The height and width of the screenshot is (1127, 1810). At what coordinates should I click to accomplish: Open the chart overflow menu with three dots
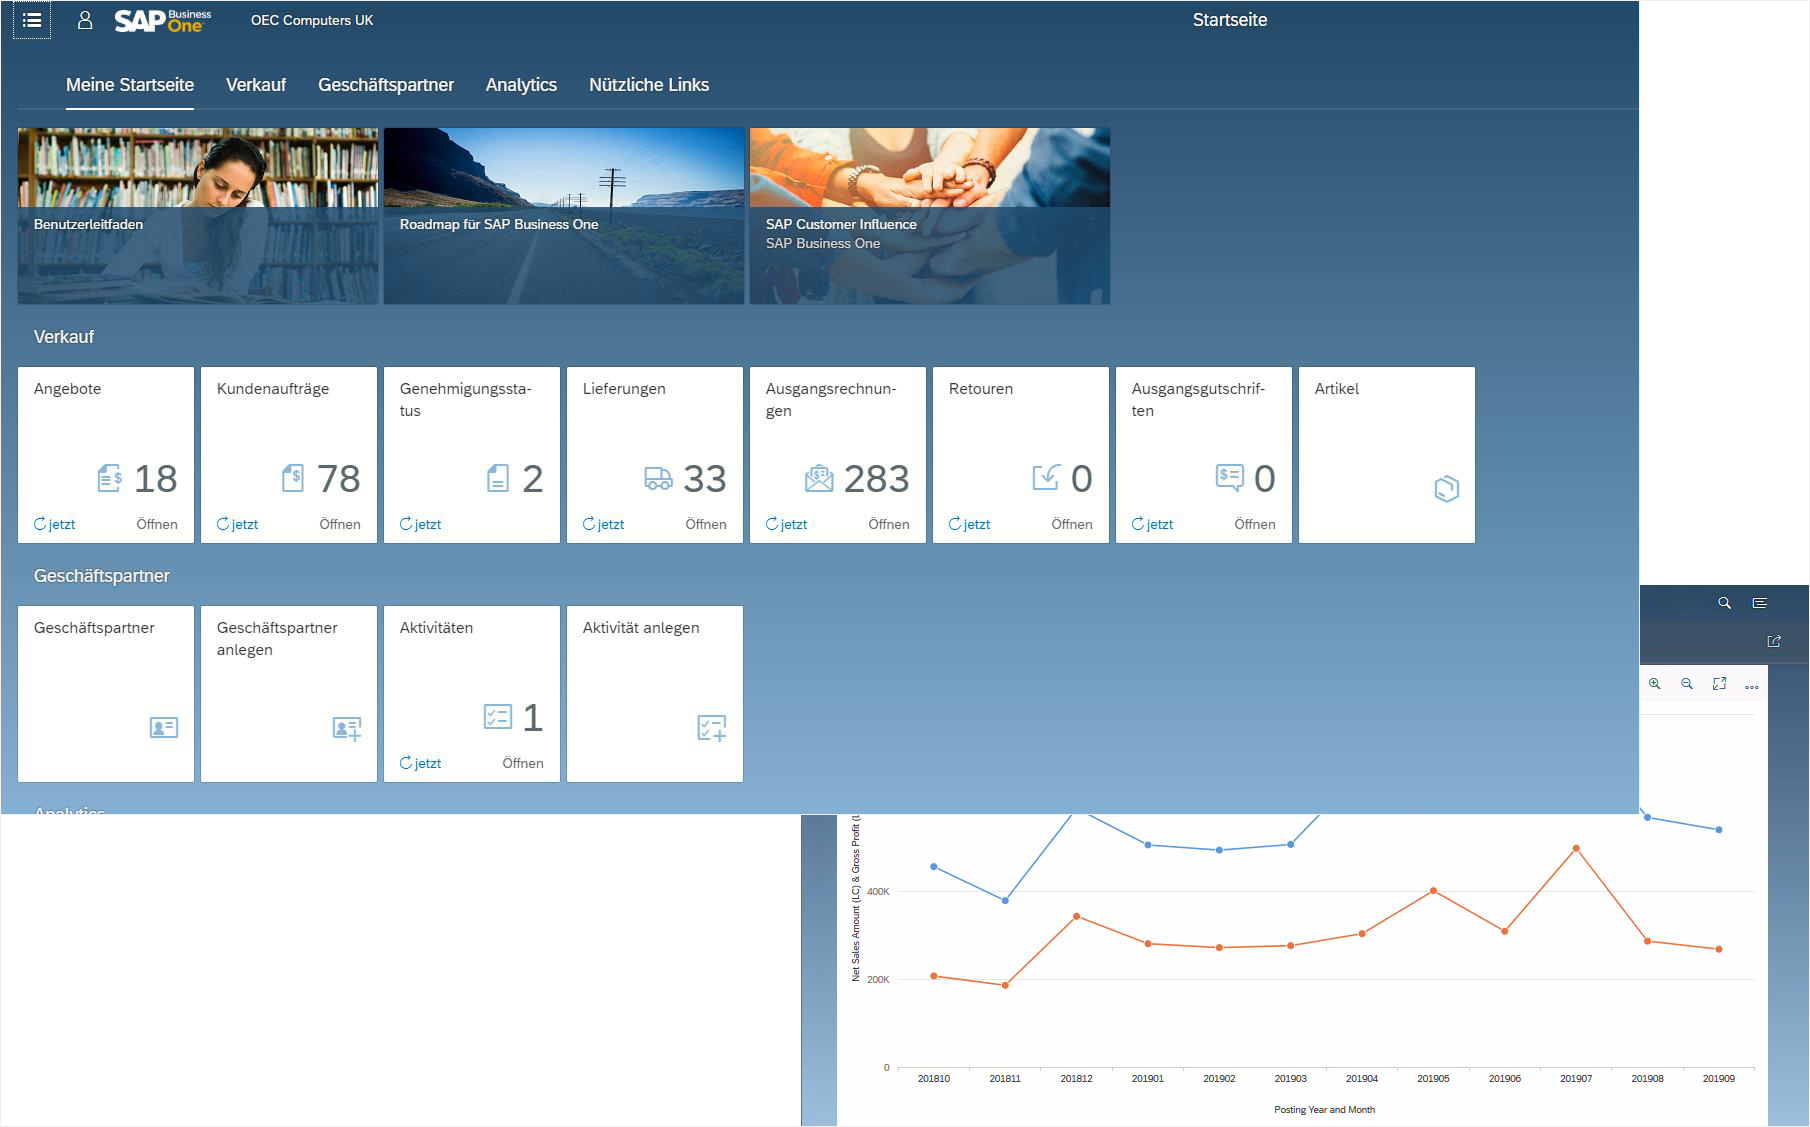point(1752,686)
